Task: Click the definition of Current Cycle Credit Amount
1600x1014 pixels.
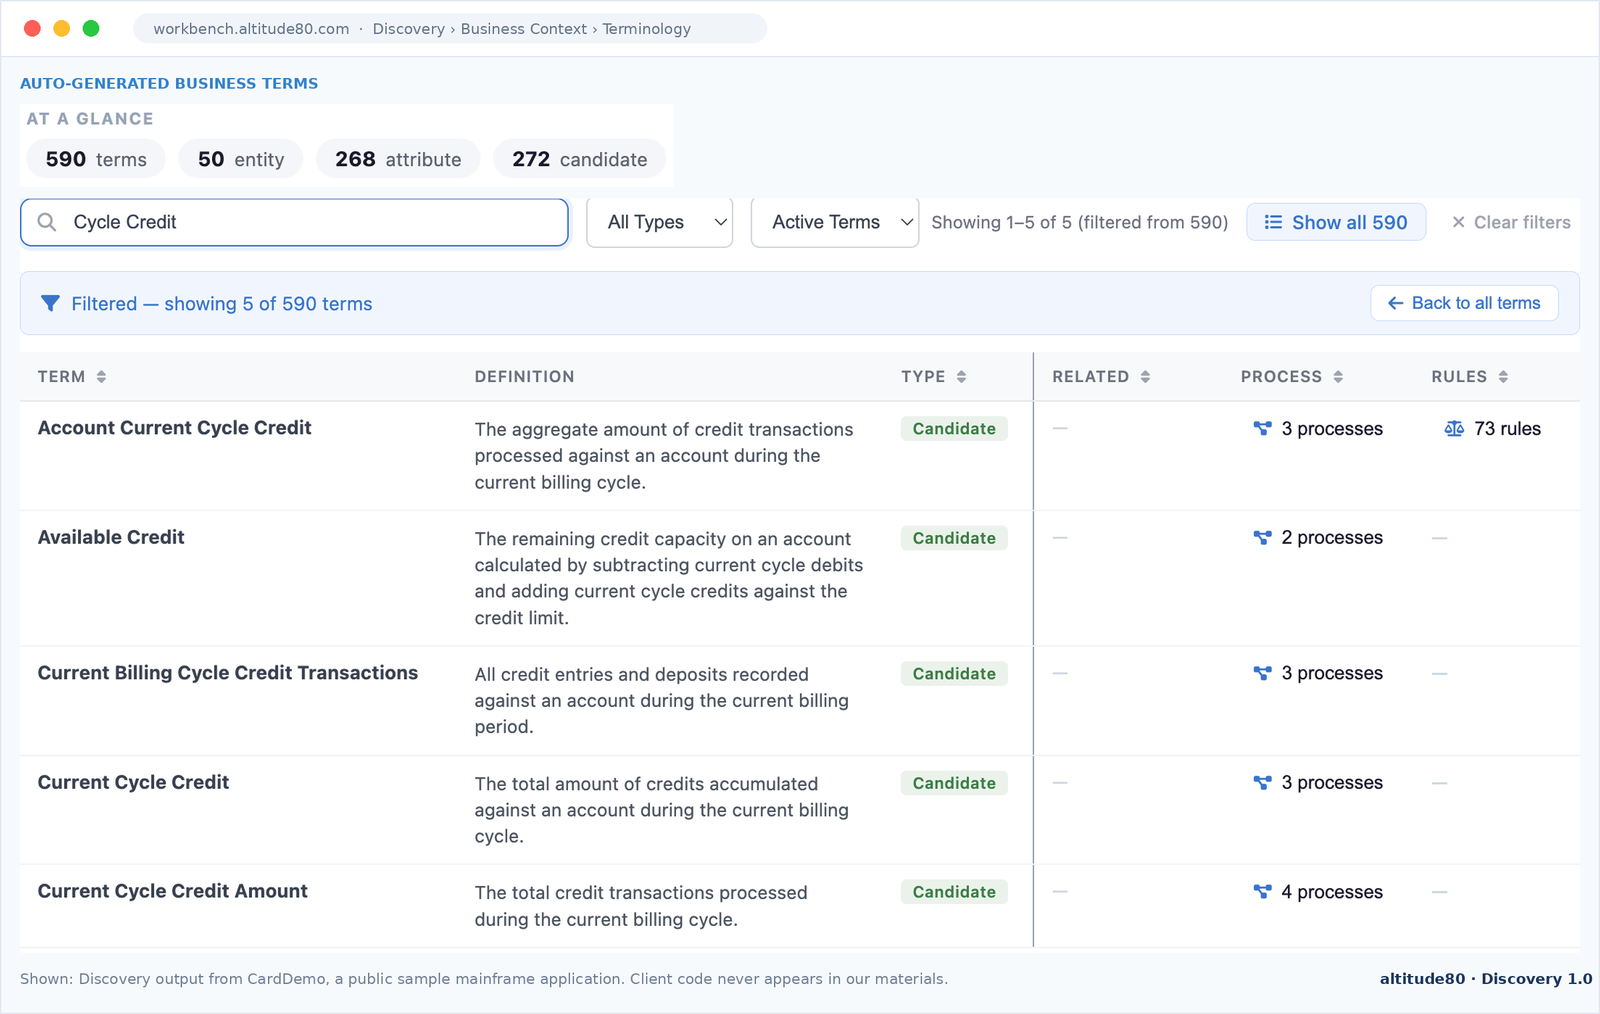Action: click(x=641, y=906)
